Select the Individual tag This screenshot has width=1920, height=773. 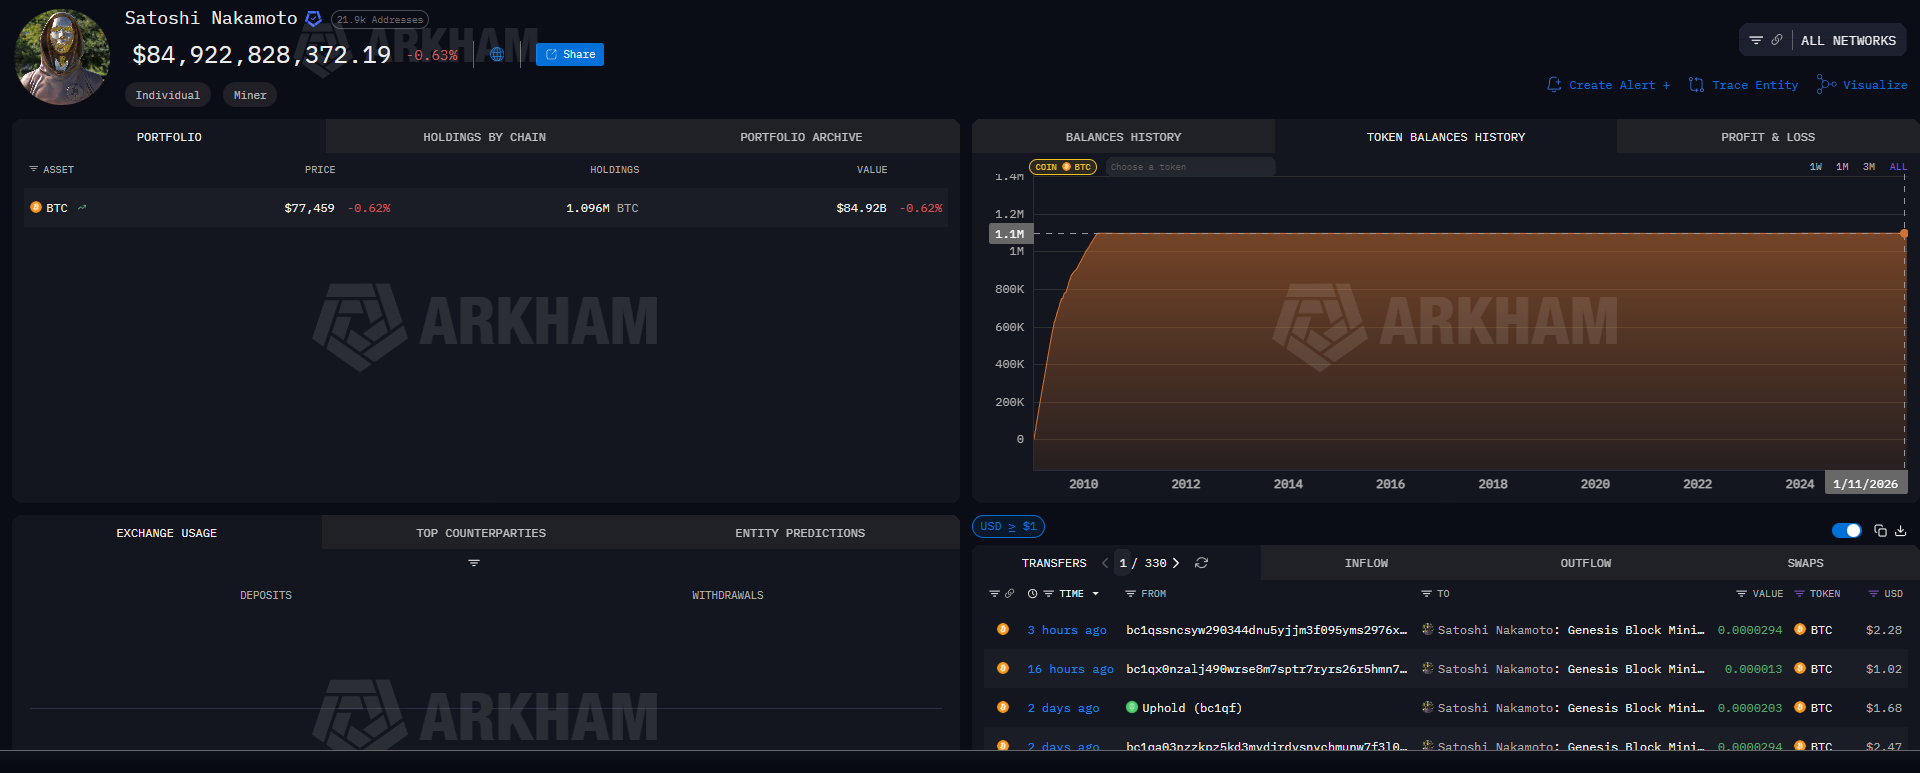(x=168, y=95)
